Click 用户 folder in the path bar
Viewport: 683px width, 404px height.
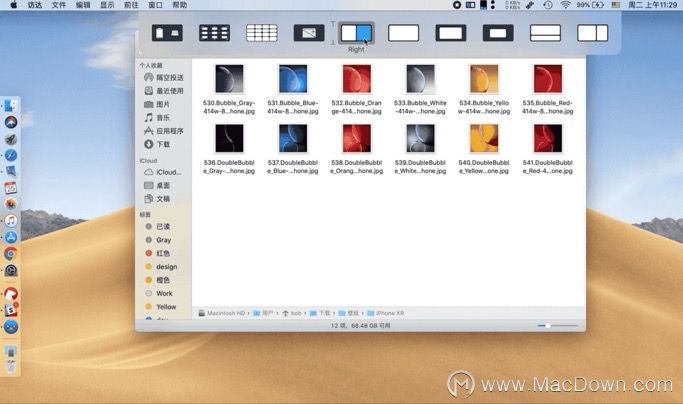(264, 313)
